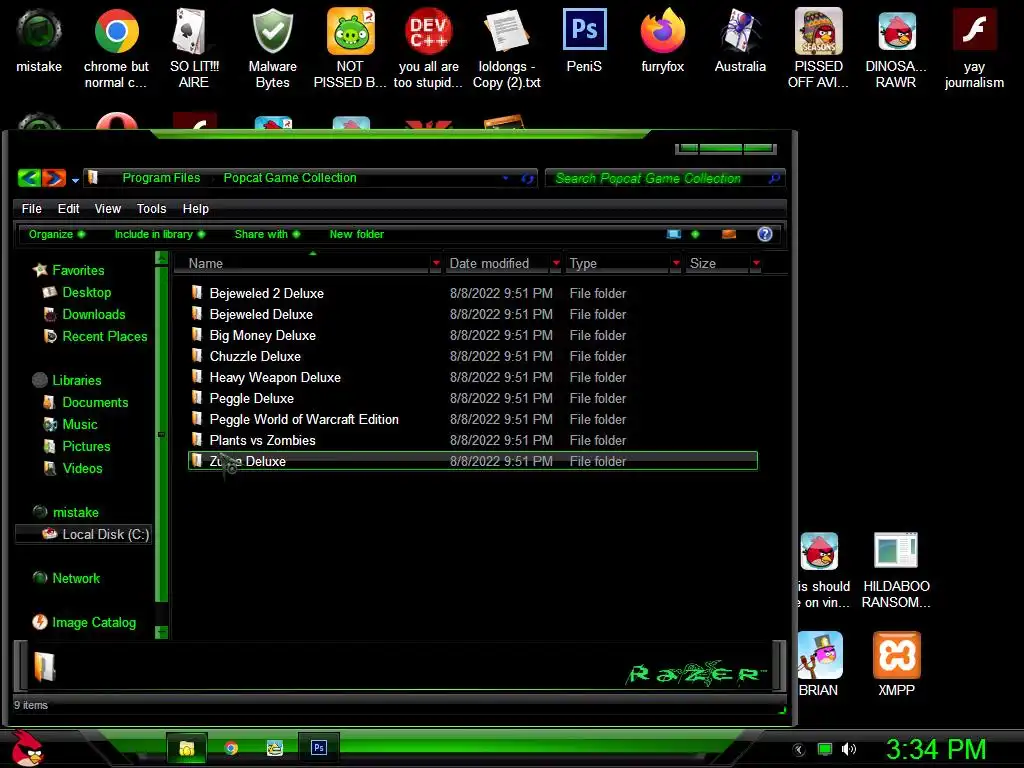Open Share with dropdown
This screenshot has width=1024, height=768.
pos(267,234)
